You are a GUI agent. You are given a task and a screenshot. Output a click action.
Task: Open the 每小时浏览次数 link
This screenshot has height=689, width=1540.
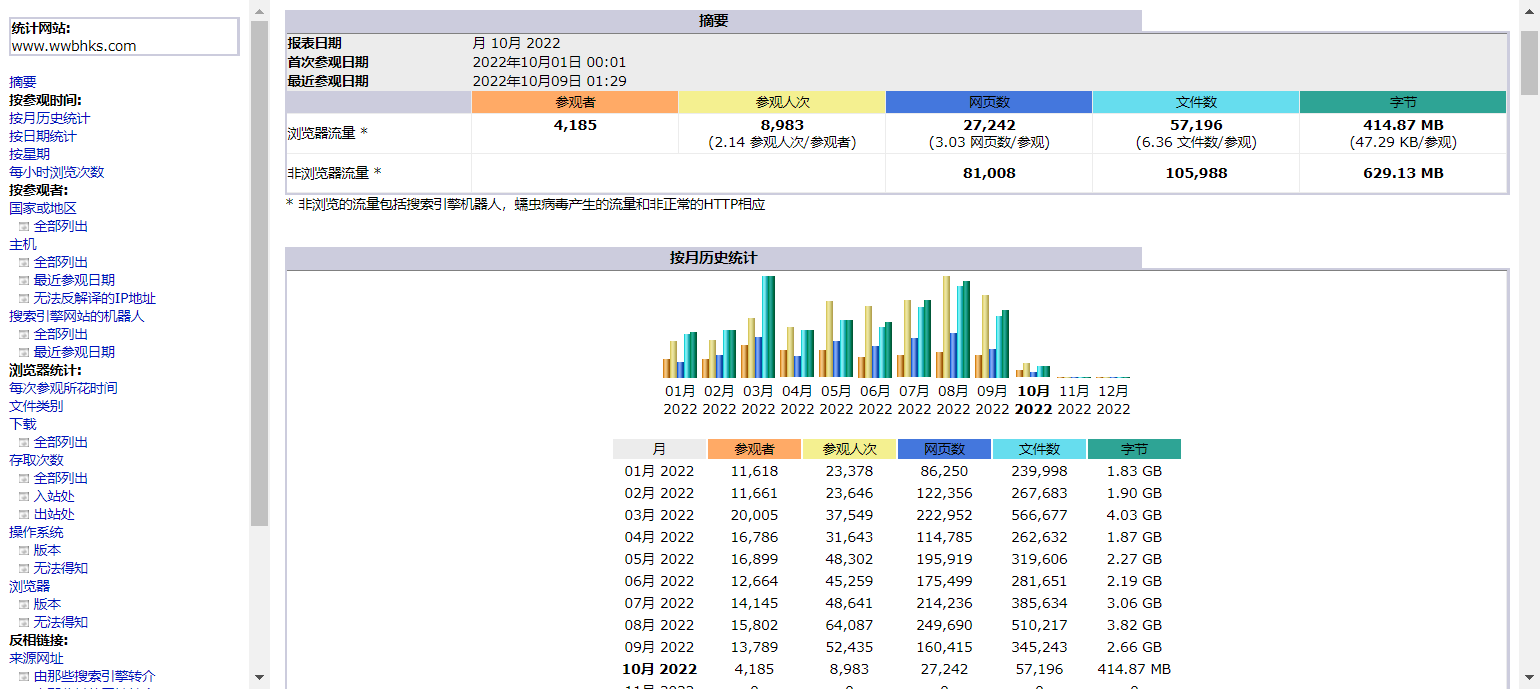(x=56, y=172)
